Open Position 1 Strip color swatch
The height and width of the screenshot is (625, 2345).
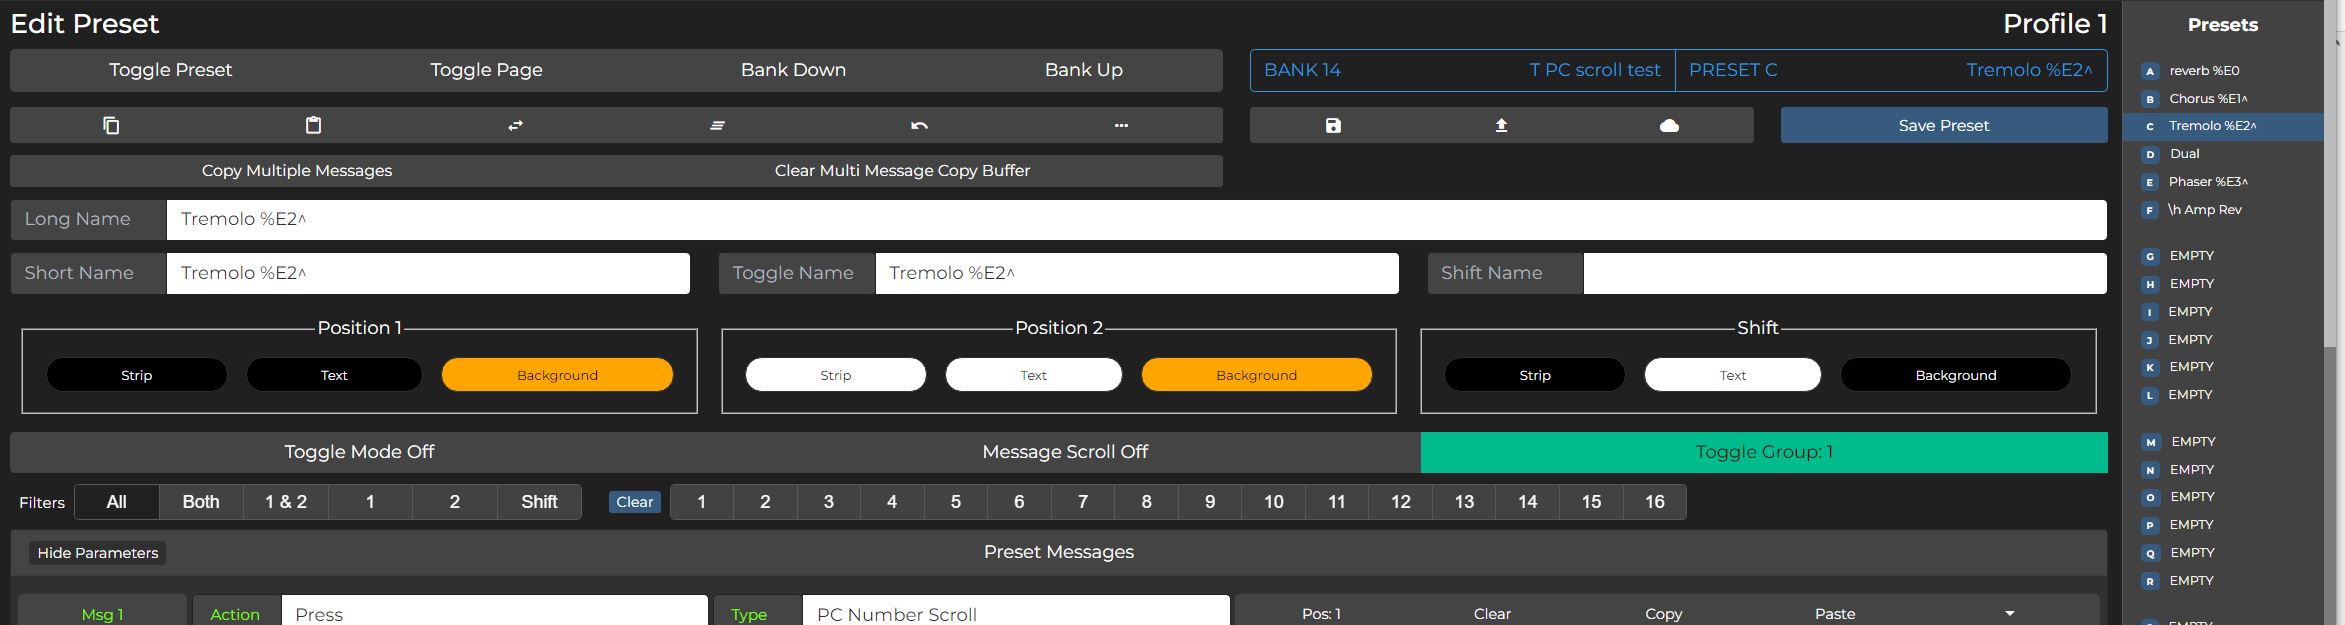tap(137, 375)
